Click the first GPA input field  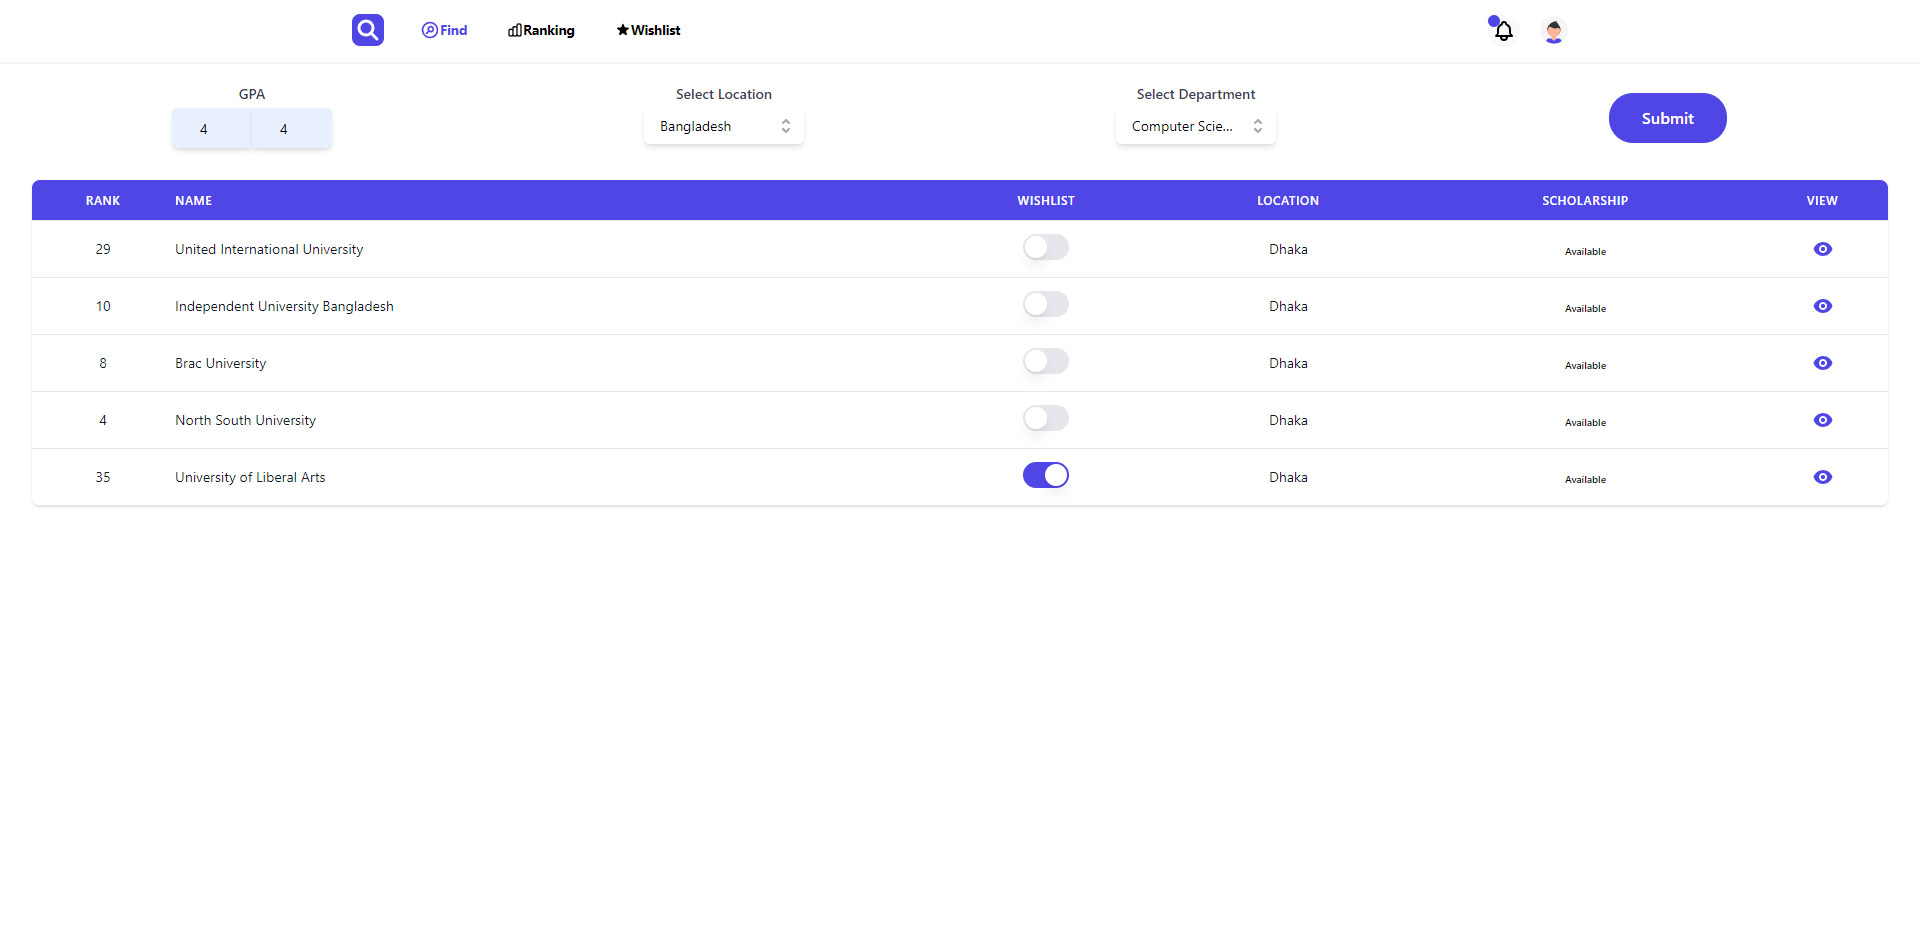211,129
